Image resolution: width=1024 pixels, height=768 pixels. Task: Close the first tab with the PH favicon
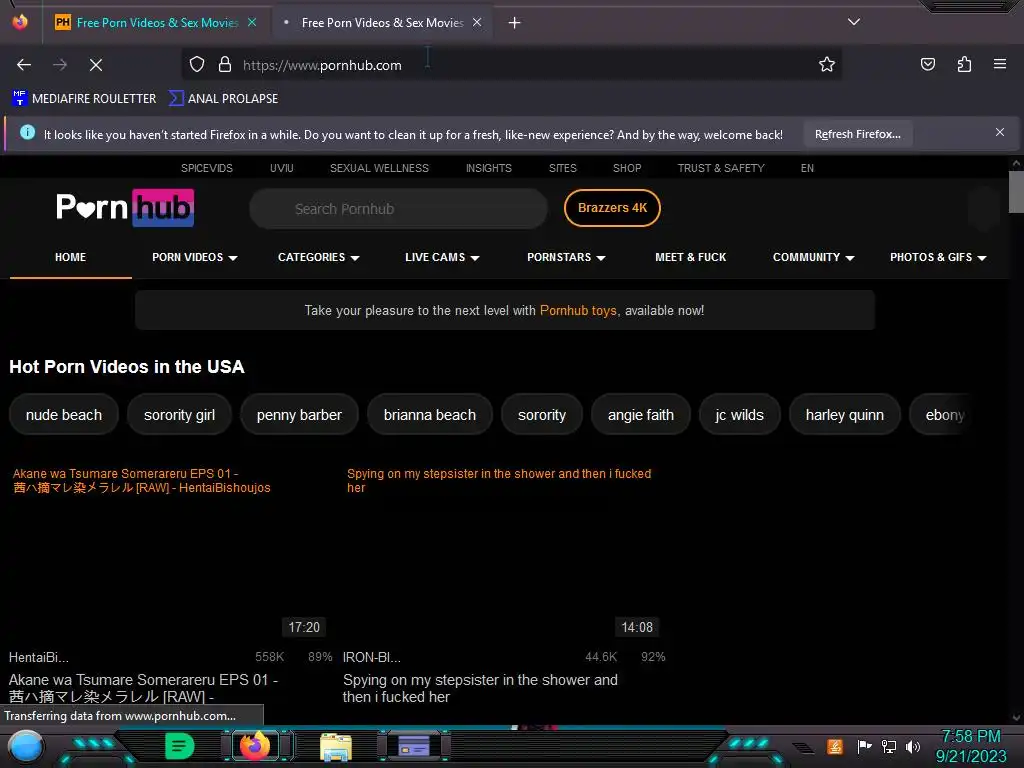252,22
